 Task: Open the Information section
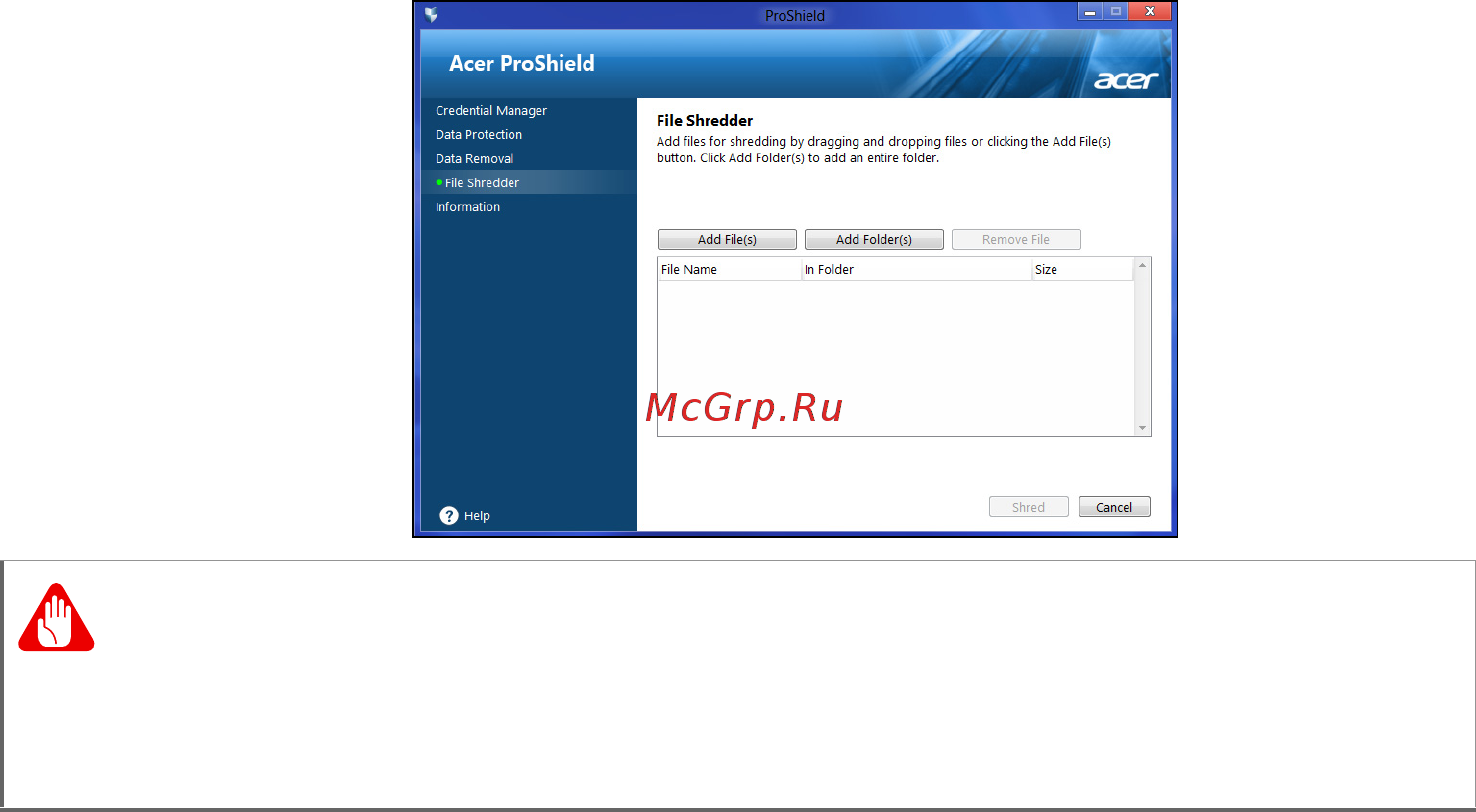pyautogui.click(x=468, y=207)
